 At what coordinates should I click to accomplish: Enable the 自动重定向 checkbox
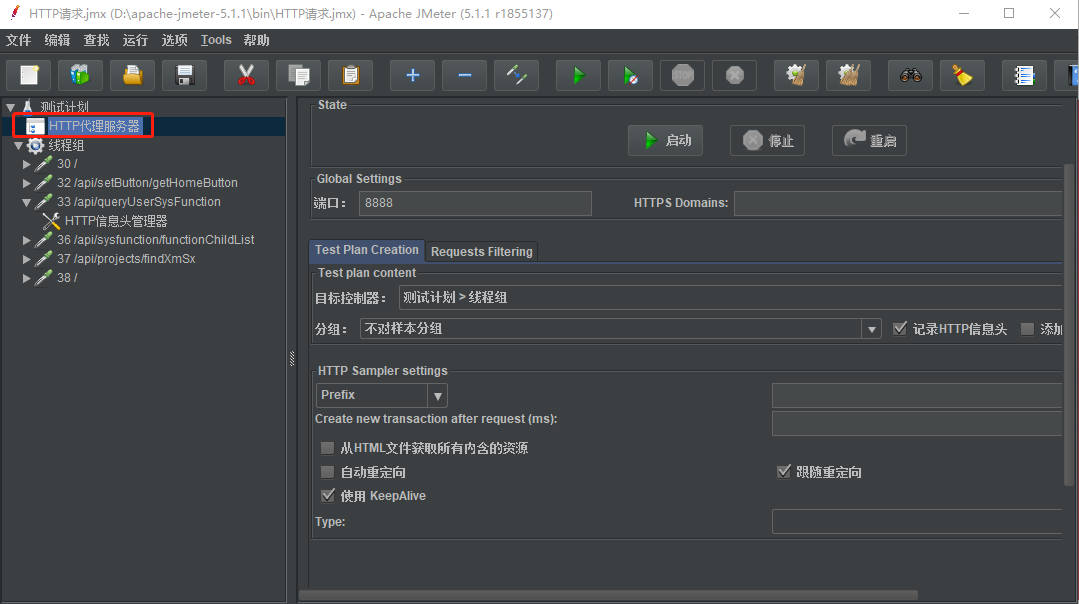point(328,472)
